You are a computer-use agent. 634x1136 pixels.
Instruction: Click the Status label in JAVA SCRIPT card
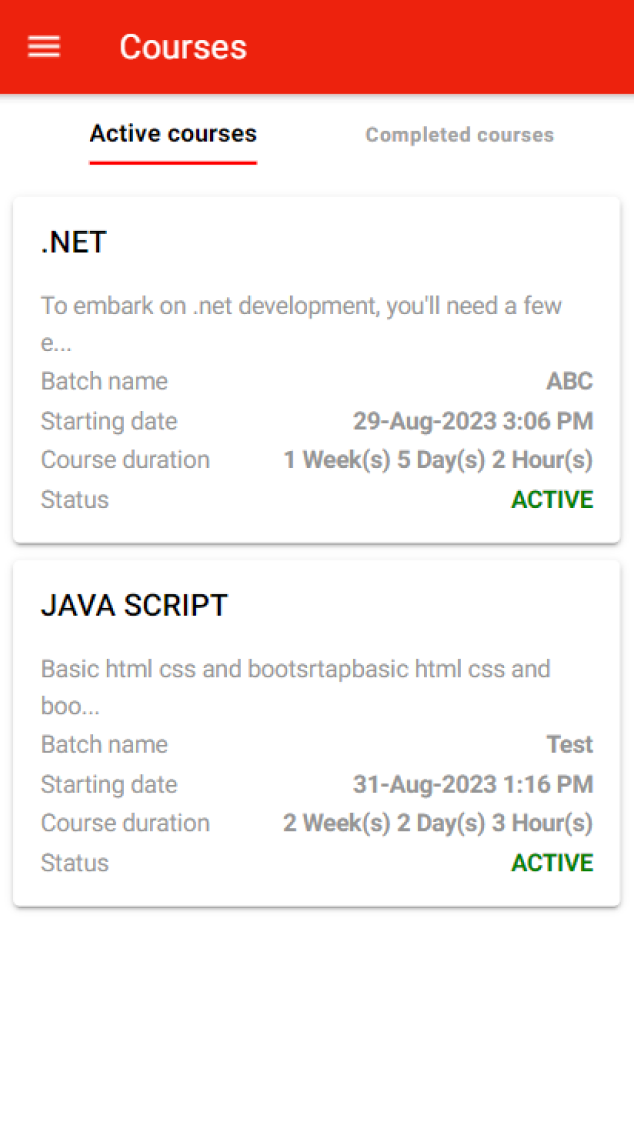pyautogui.click(x=74, y=862)
